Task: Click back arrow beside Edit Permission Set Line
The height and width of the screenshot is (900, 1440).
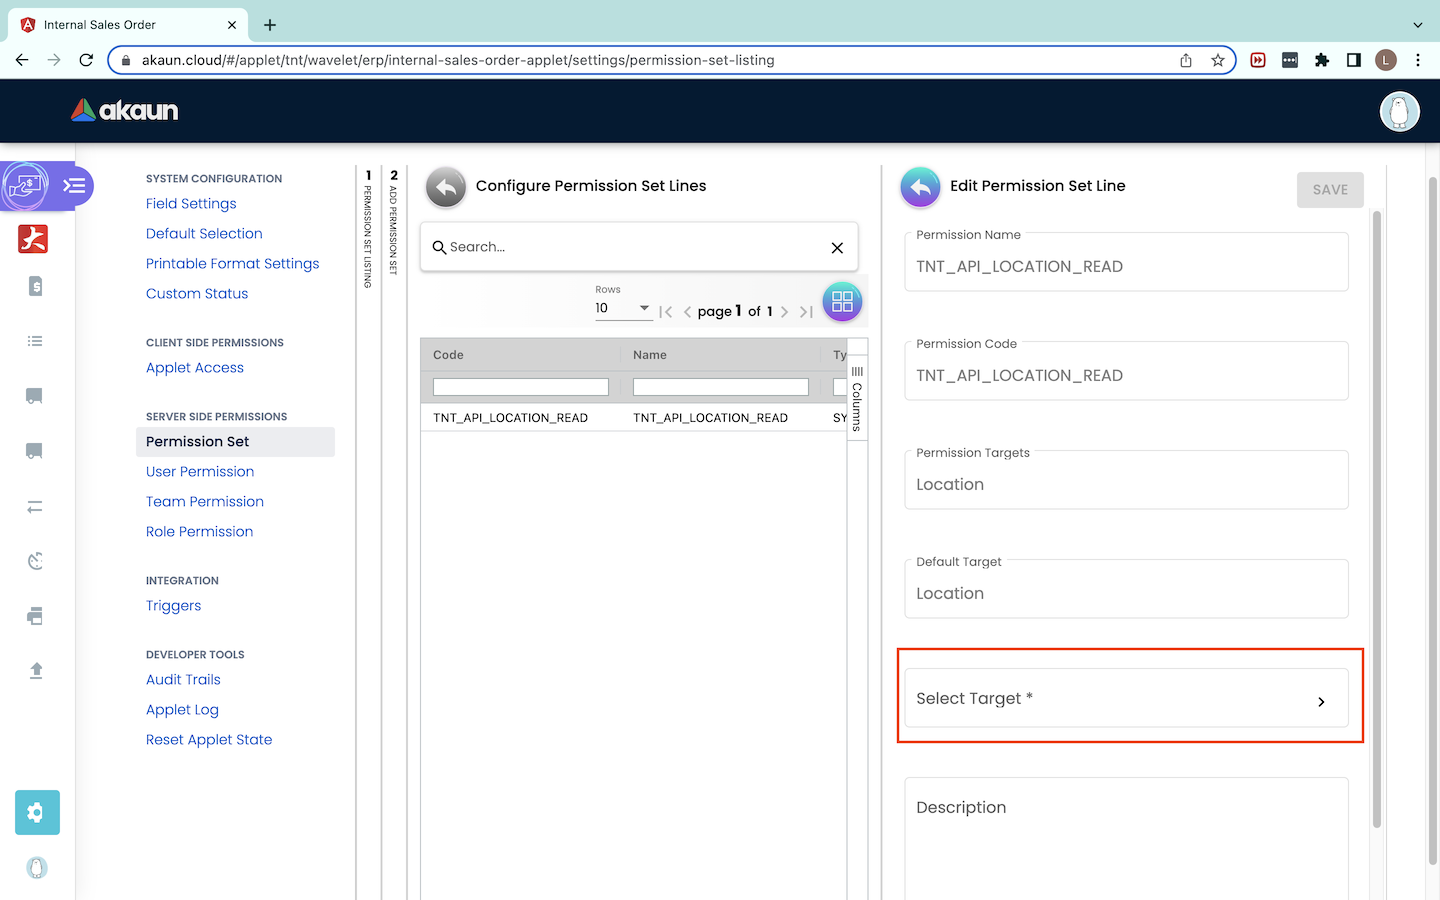Action: (x=920, y=187)
